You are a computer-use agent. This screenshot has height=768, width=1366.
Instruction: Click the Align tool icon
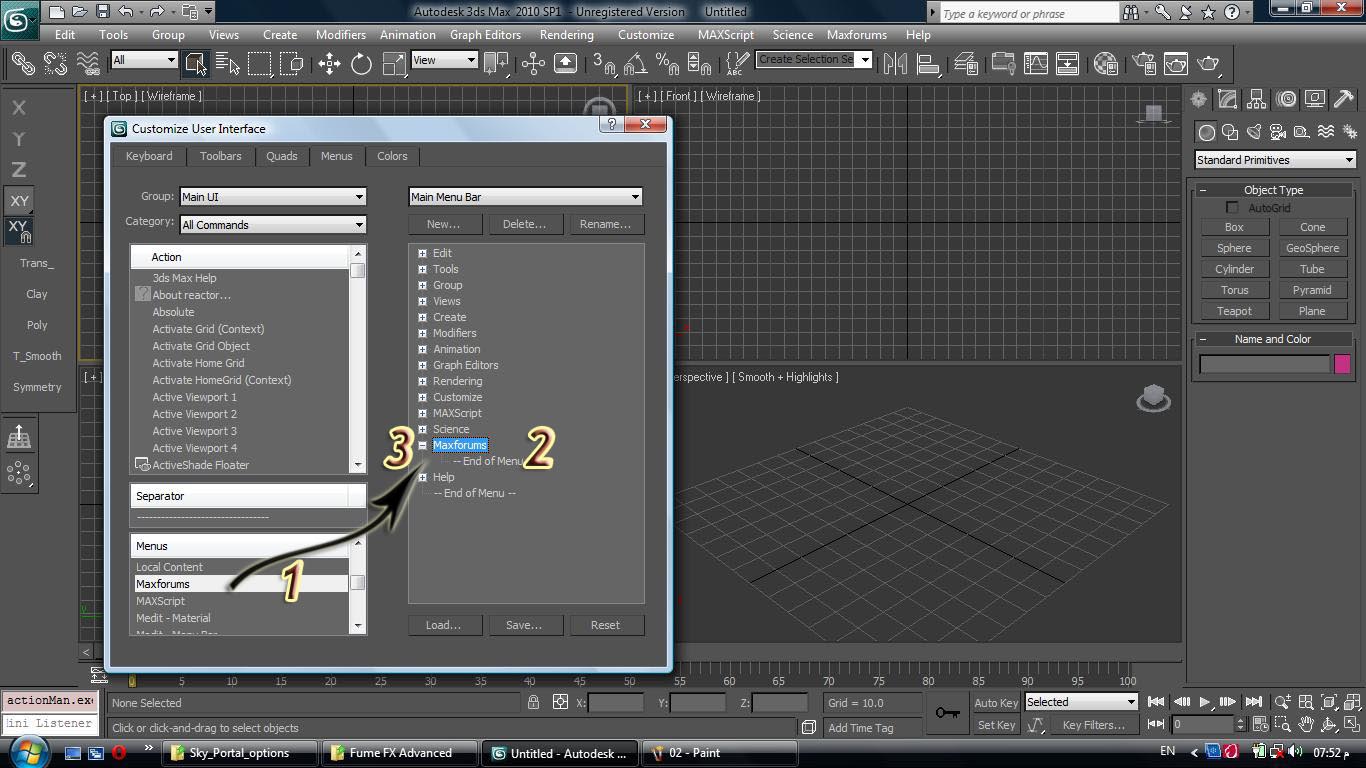pos(928,64)
